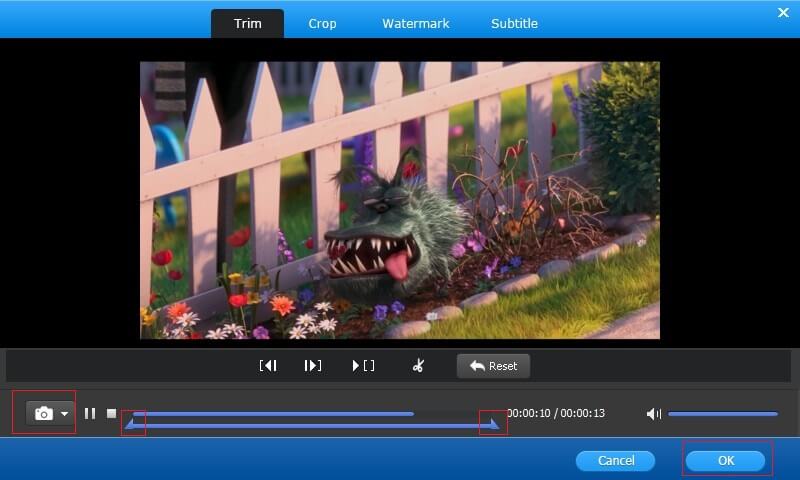Cut the clip with scissors icon

(x=418, y=365)
